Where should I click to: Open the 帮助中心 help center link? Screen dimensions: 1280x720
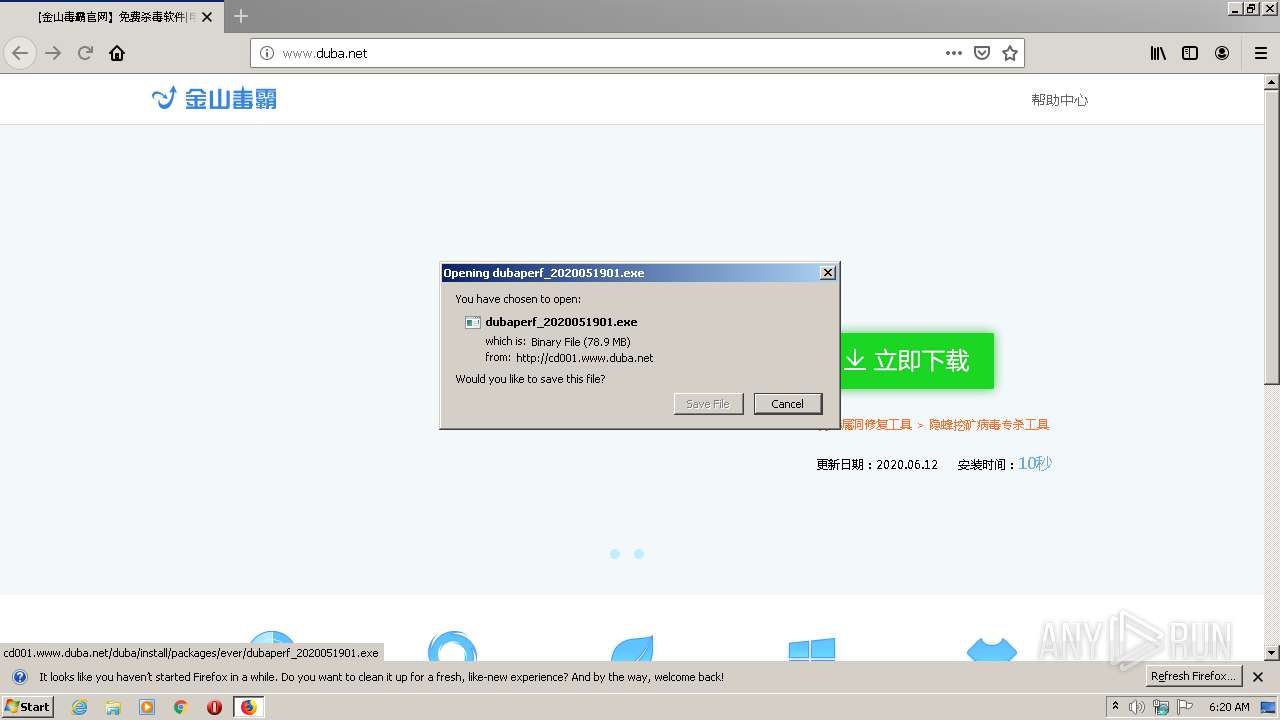coord(1059,100)
